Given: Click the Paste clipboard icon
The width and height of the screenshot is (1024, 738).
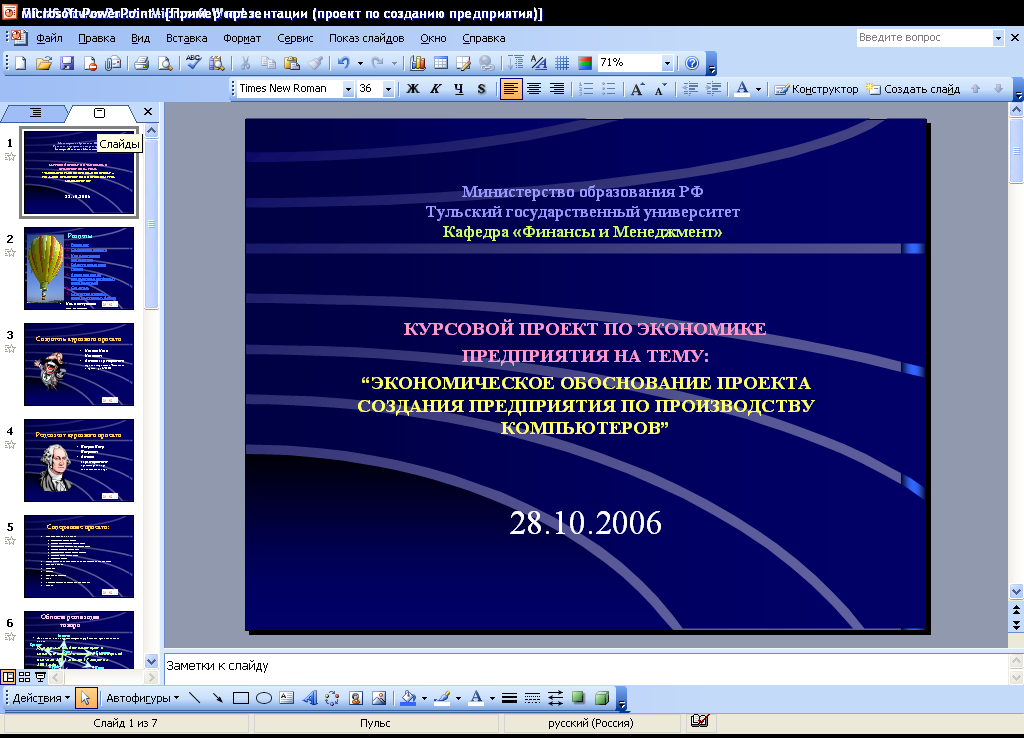Looking at the screenshot, I should [x=292, y=63].
